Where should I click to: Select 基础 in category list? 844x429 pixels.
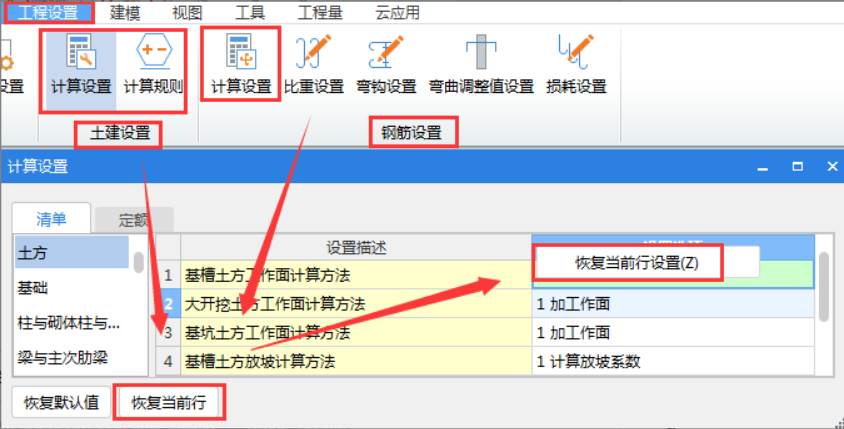click(x=33, y=288)
